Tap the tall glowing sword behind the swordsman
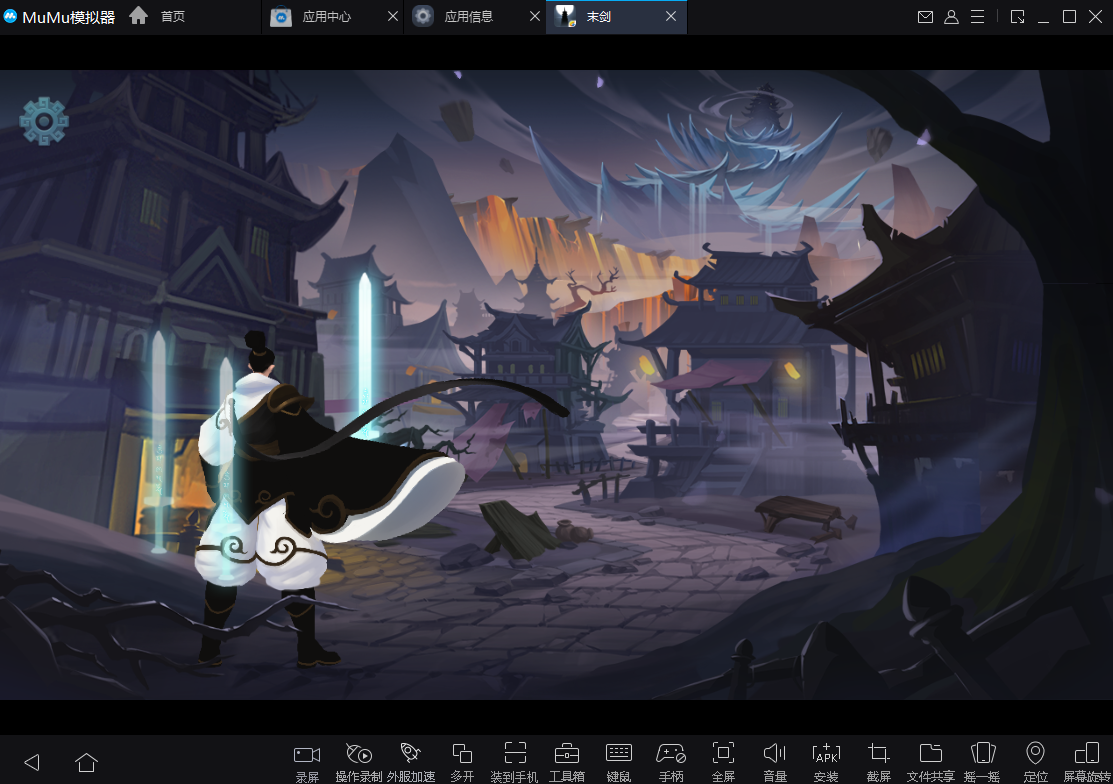This screenshot has height=784, width=1113. click(x=365, y=355)
